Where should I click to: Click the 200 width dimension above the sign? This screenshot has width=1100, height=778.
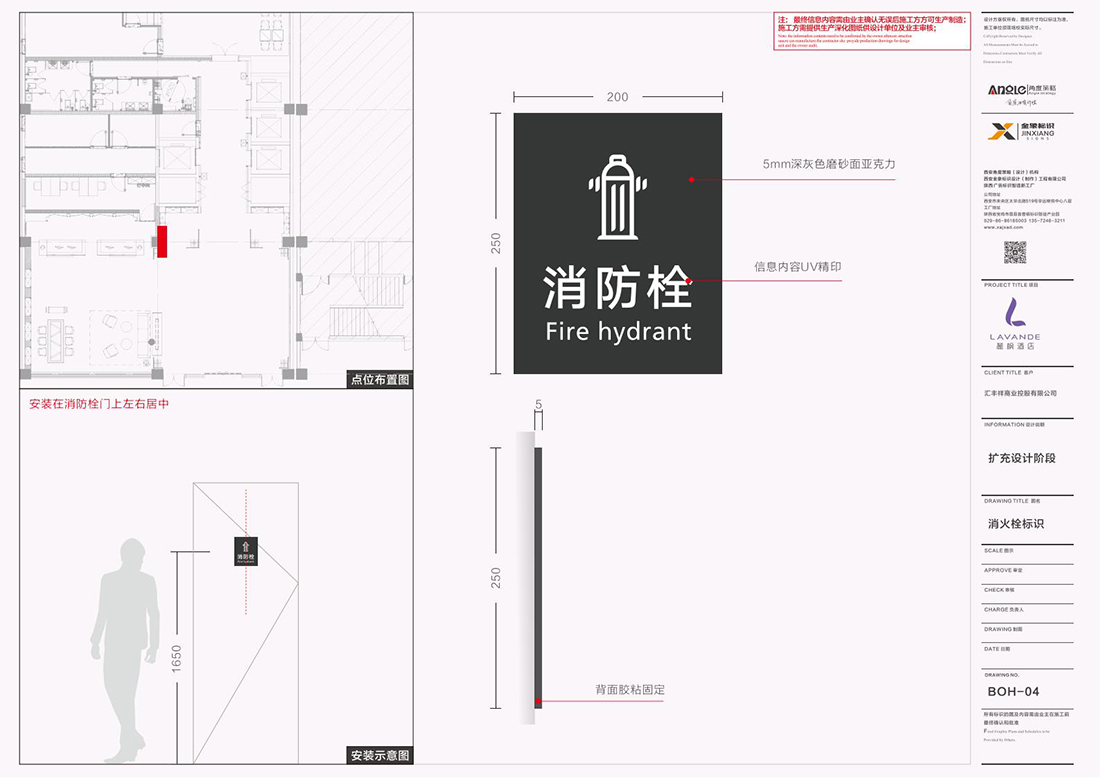coord(618,97)
